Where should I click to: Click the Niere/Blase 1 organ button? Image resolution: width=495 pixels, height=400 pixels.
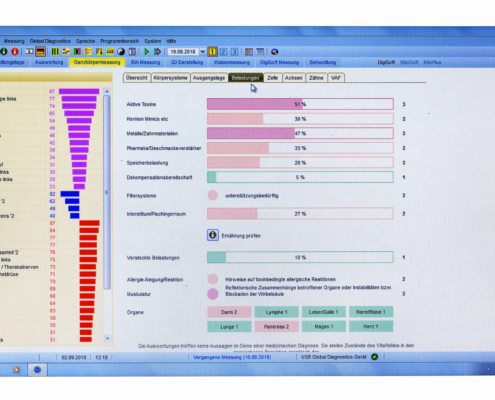[371, 312]
